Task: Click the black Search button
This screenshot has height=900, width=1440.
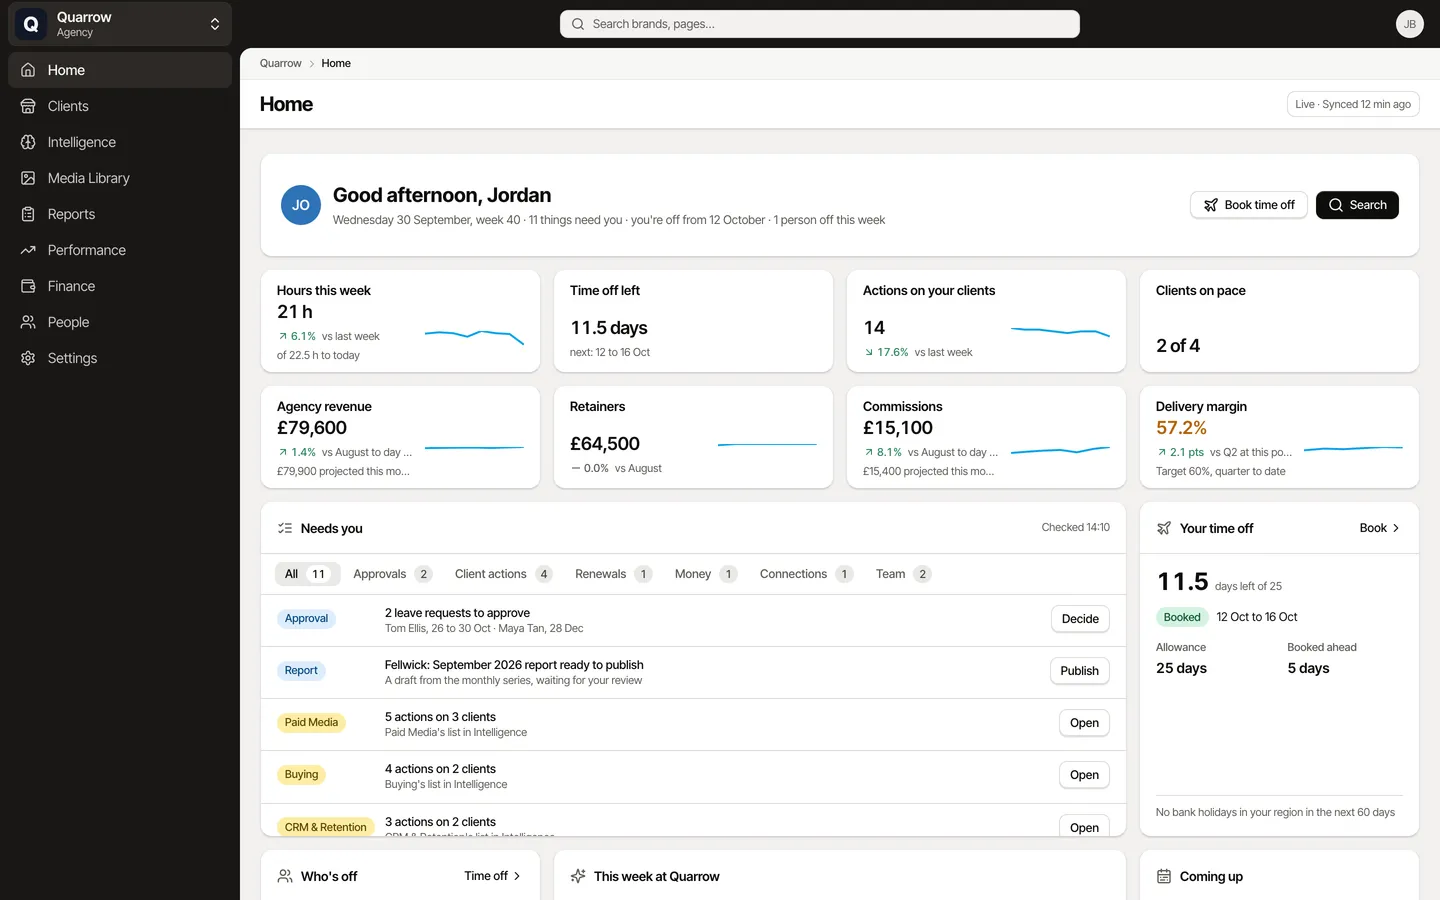Action: (1357, 205)
